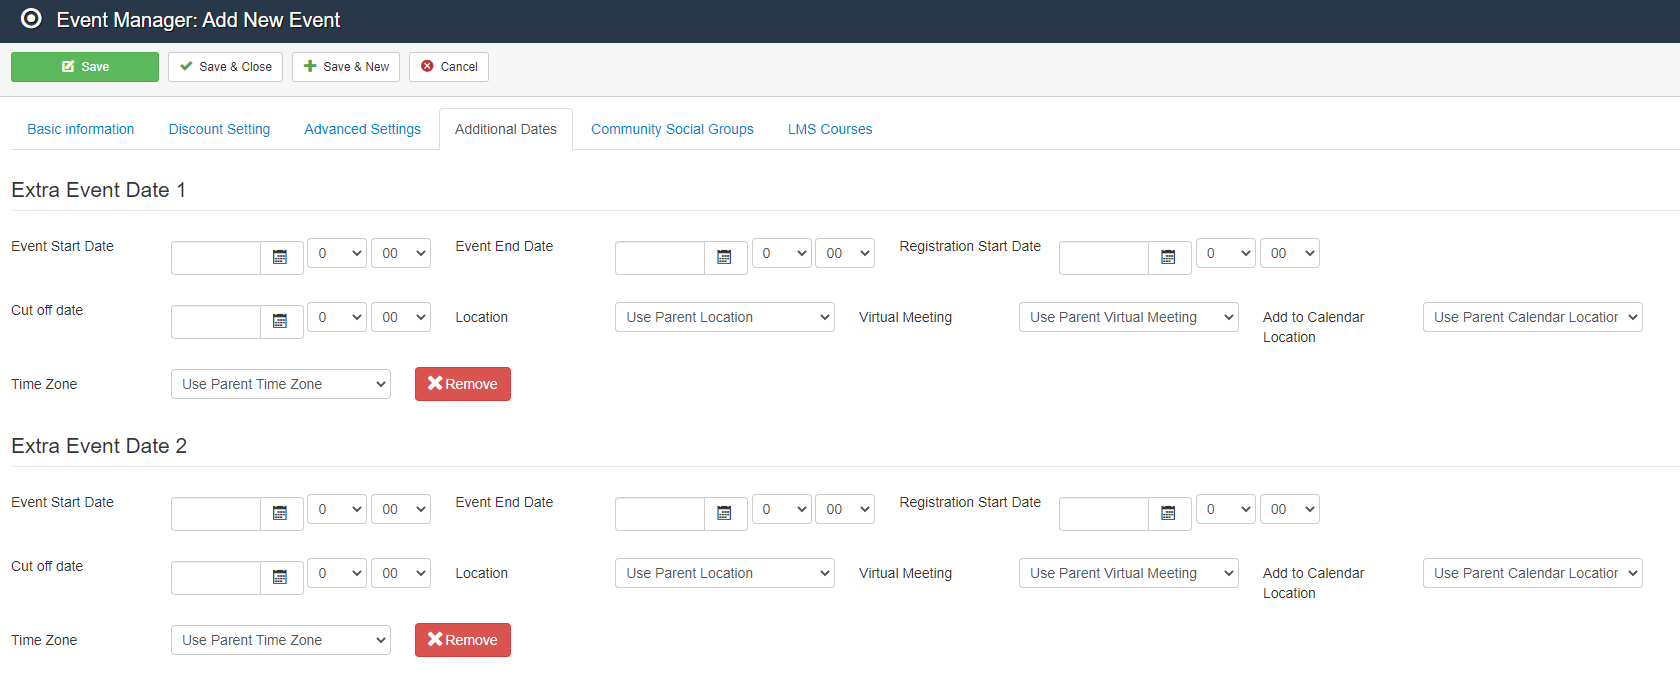The image size is (1680, 688).
Task: Switch to the Basic information tab
Action: point(81,129)
